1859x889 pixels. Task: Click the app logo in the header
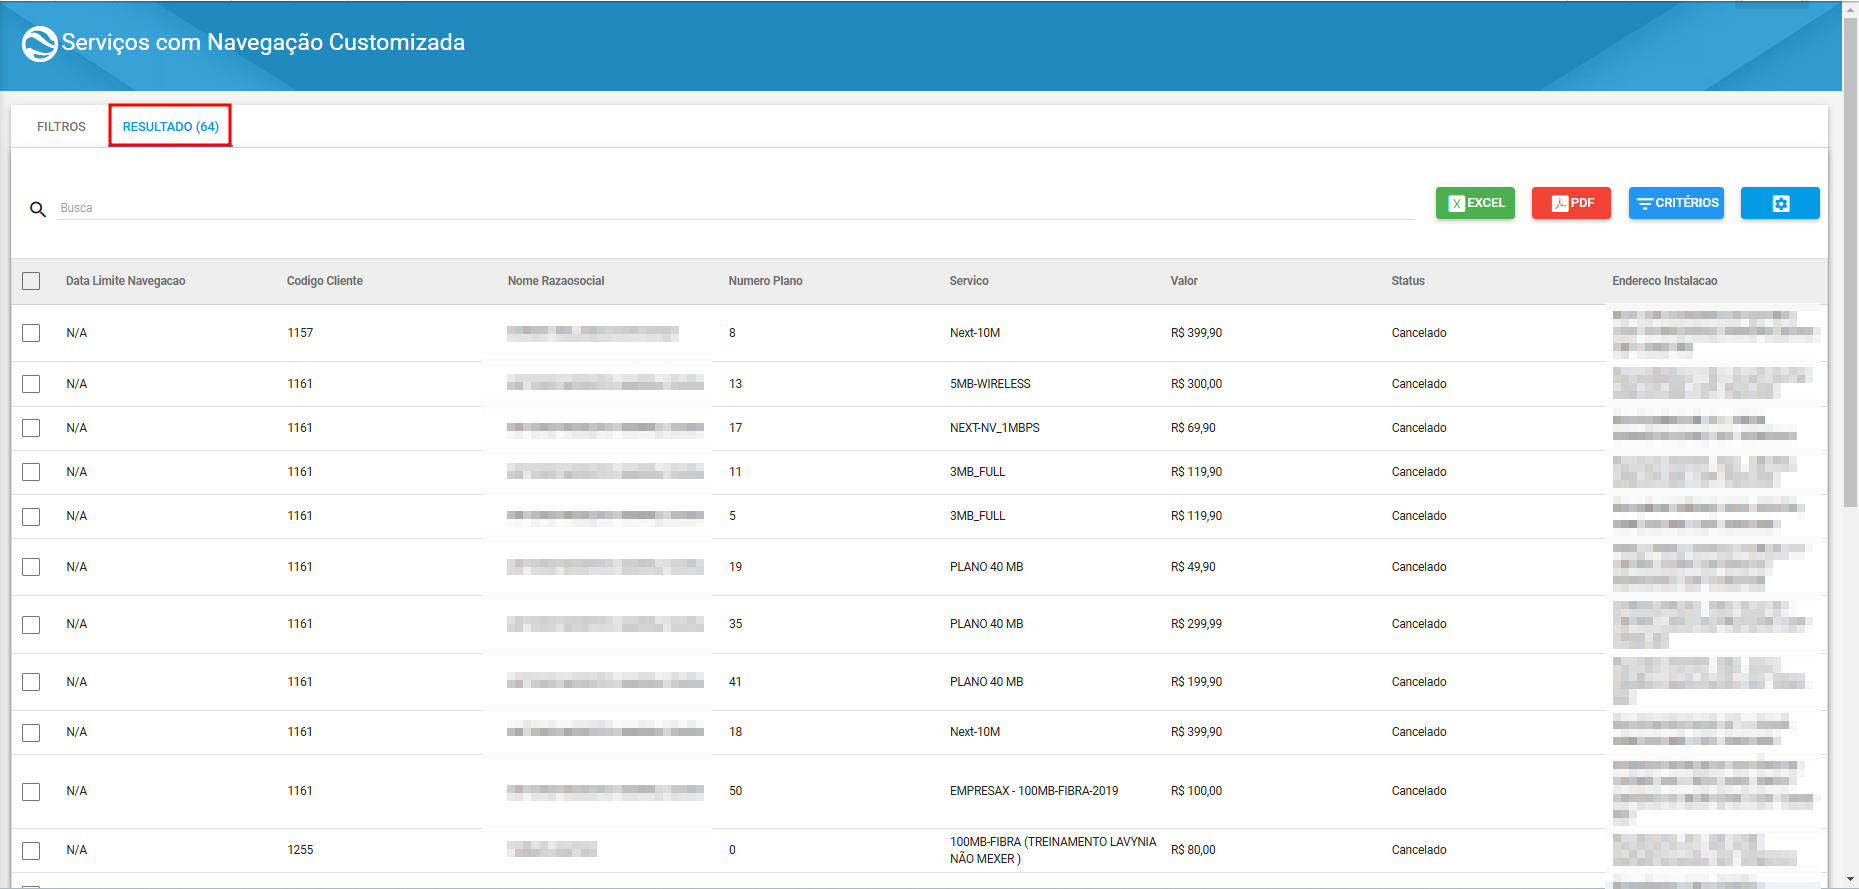click(40, 43)
